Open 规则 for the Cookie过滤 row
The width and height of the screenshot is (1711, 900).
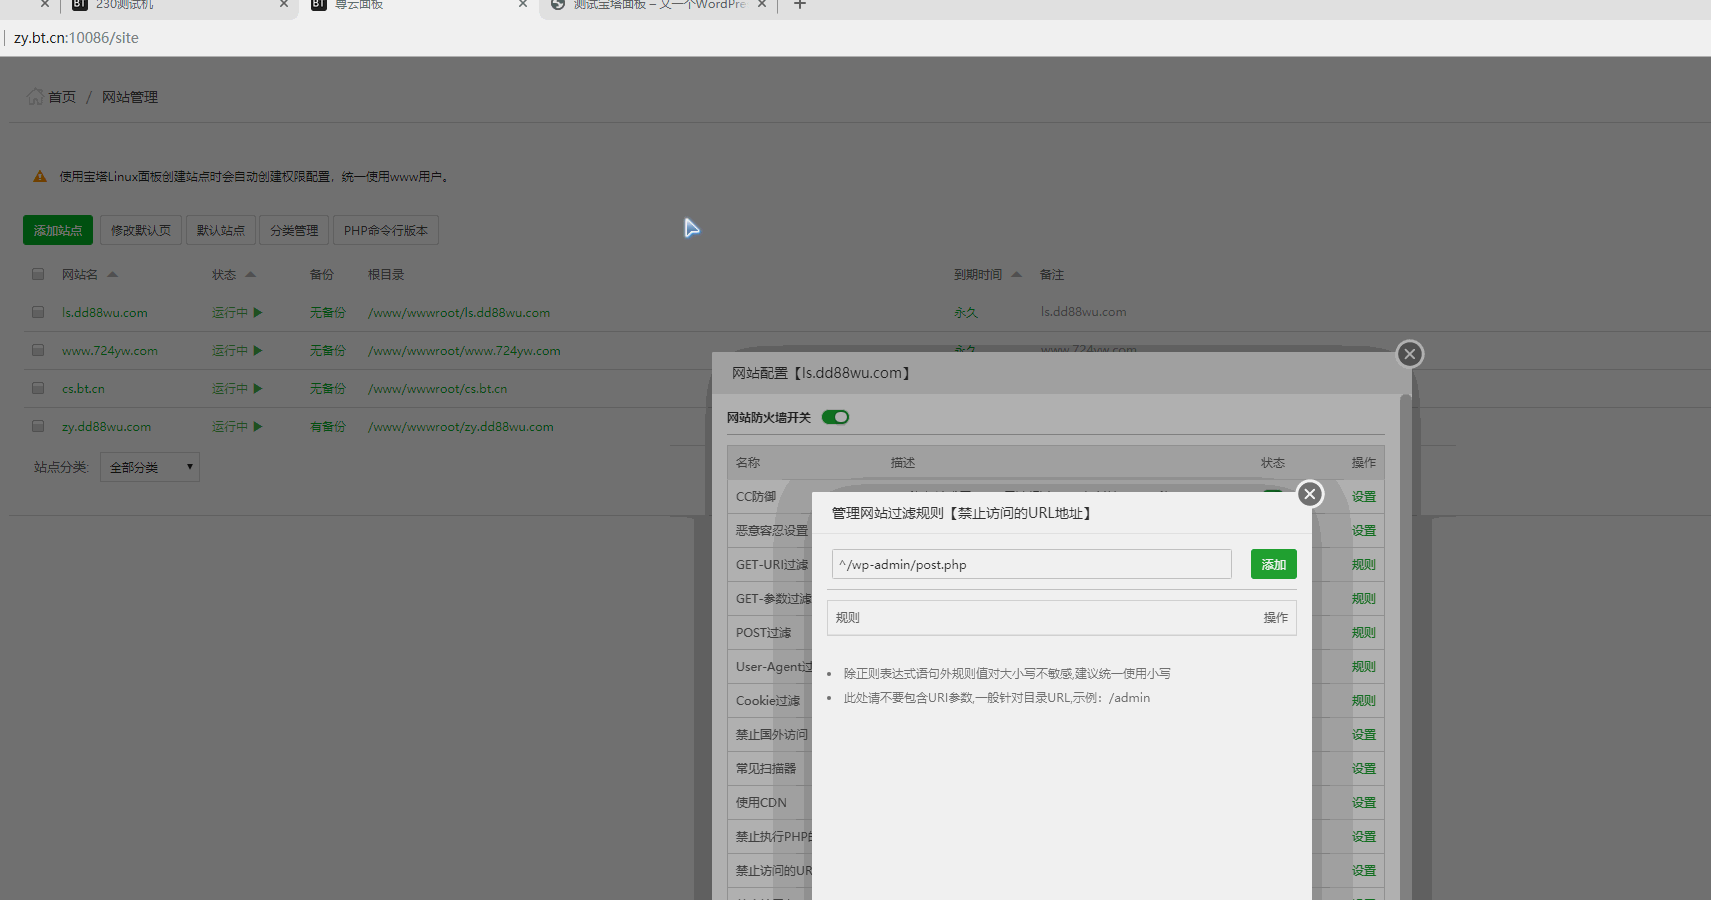(x=1364, y=701)
